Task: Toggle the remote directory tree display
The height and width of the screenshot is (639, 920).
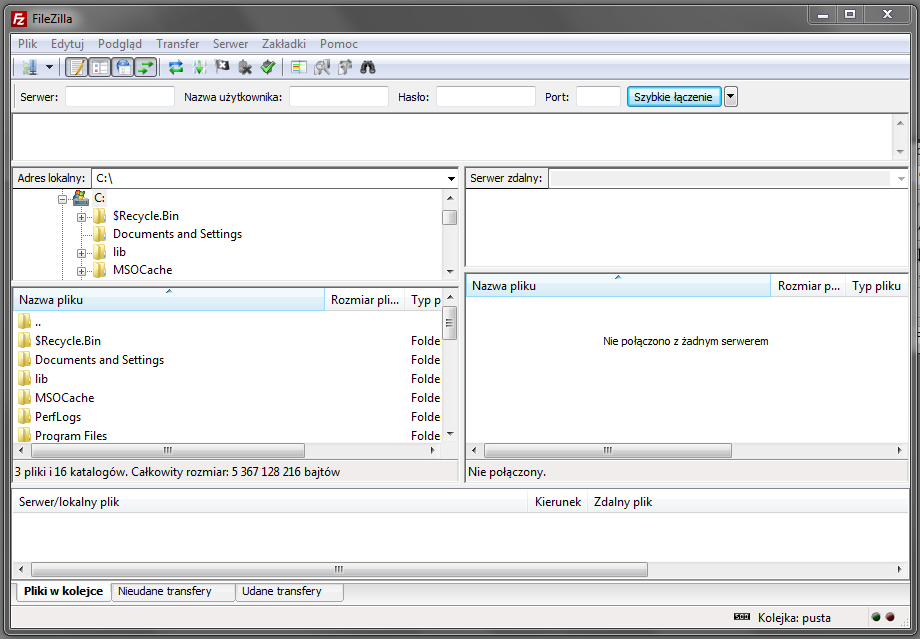Action: click(123, 67)
